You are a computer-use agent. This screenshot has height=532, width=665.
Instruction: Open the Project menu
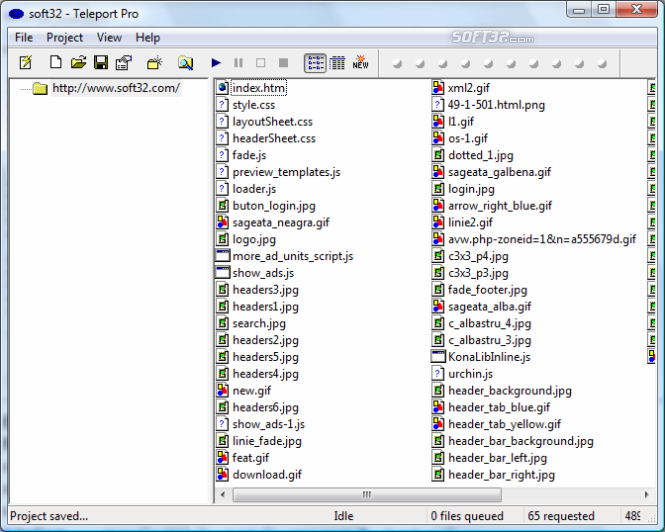(64, 37)
